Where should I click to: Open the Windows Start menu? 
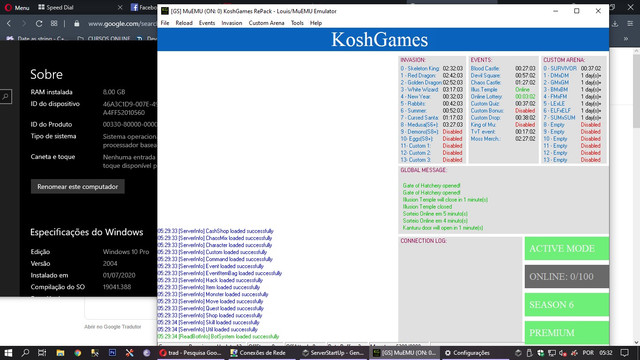click(x=8, y=353)
